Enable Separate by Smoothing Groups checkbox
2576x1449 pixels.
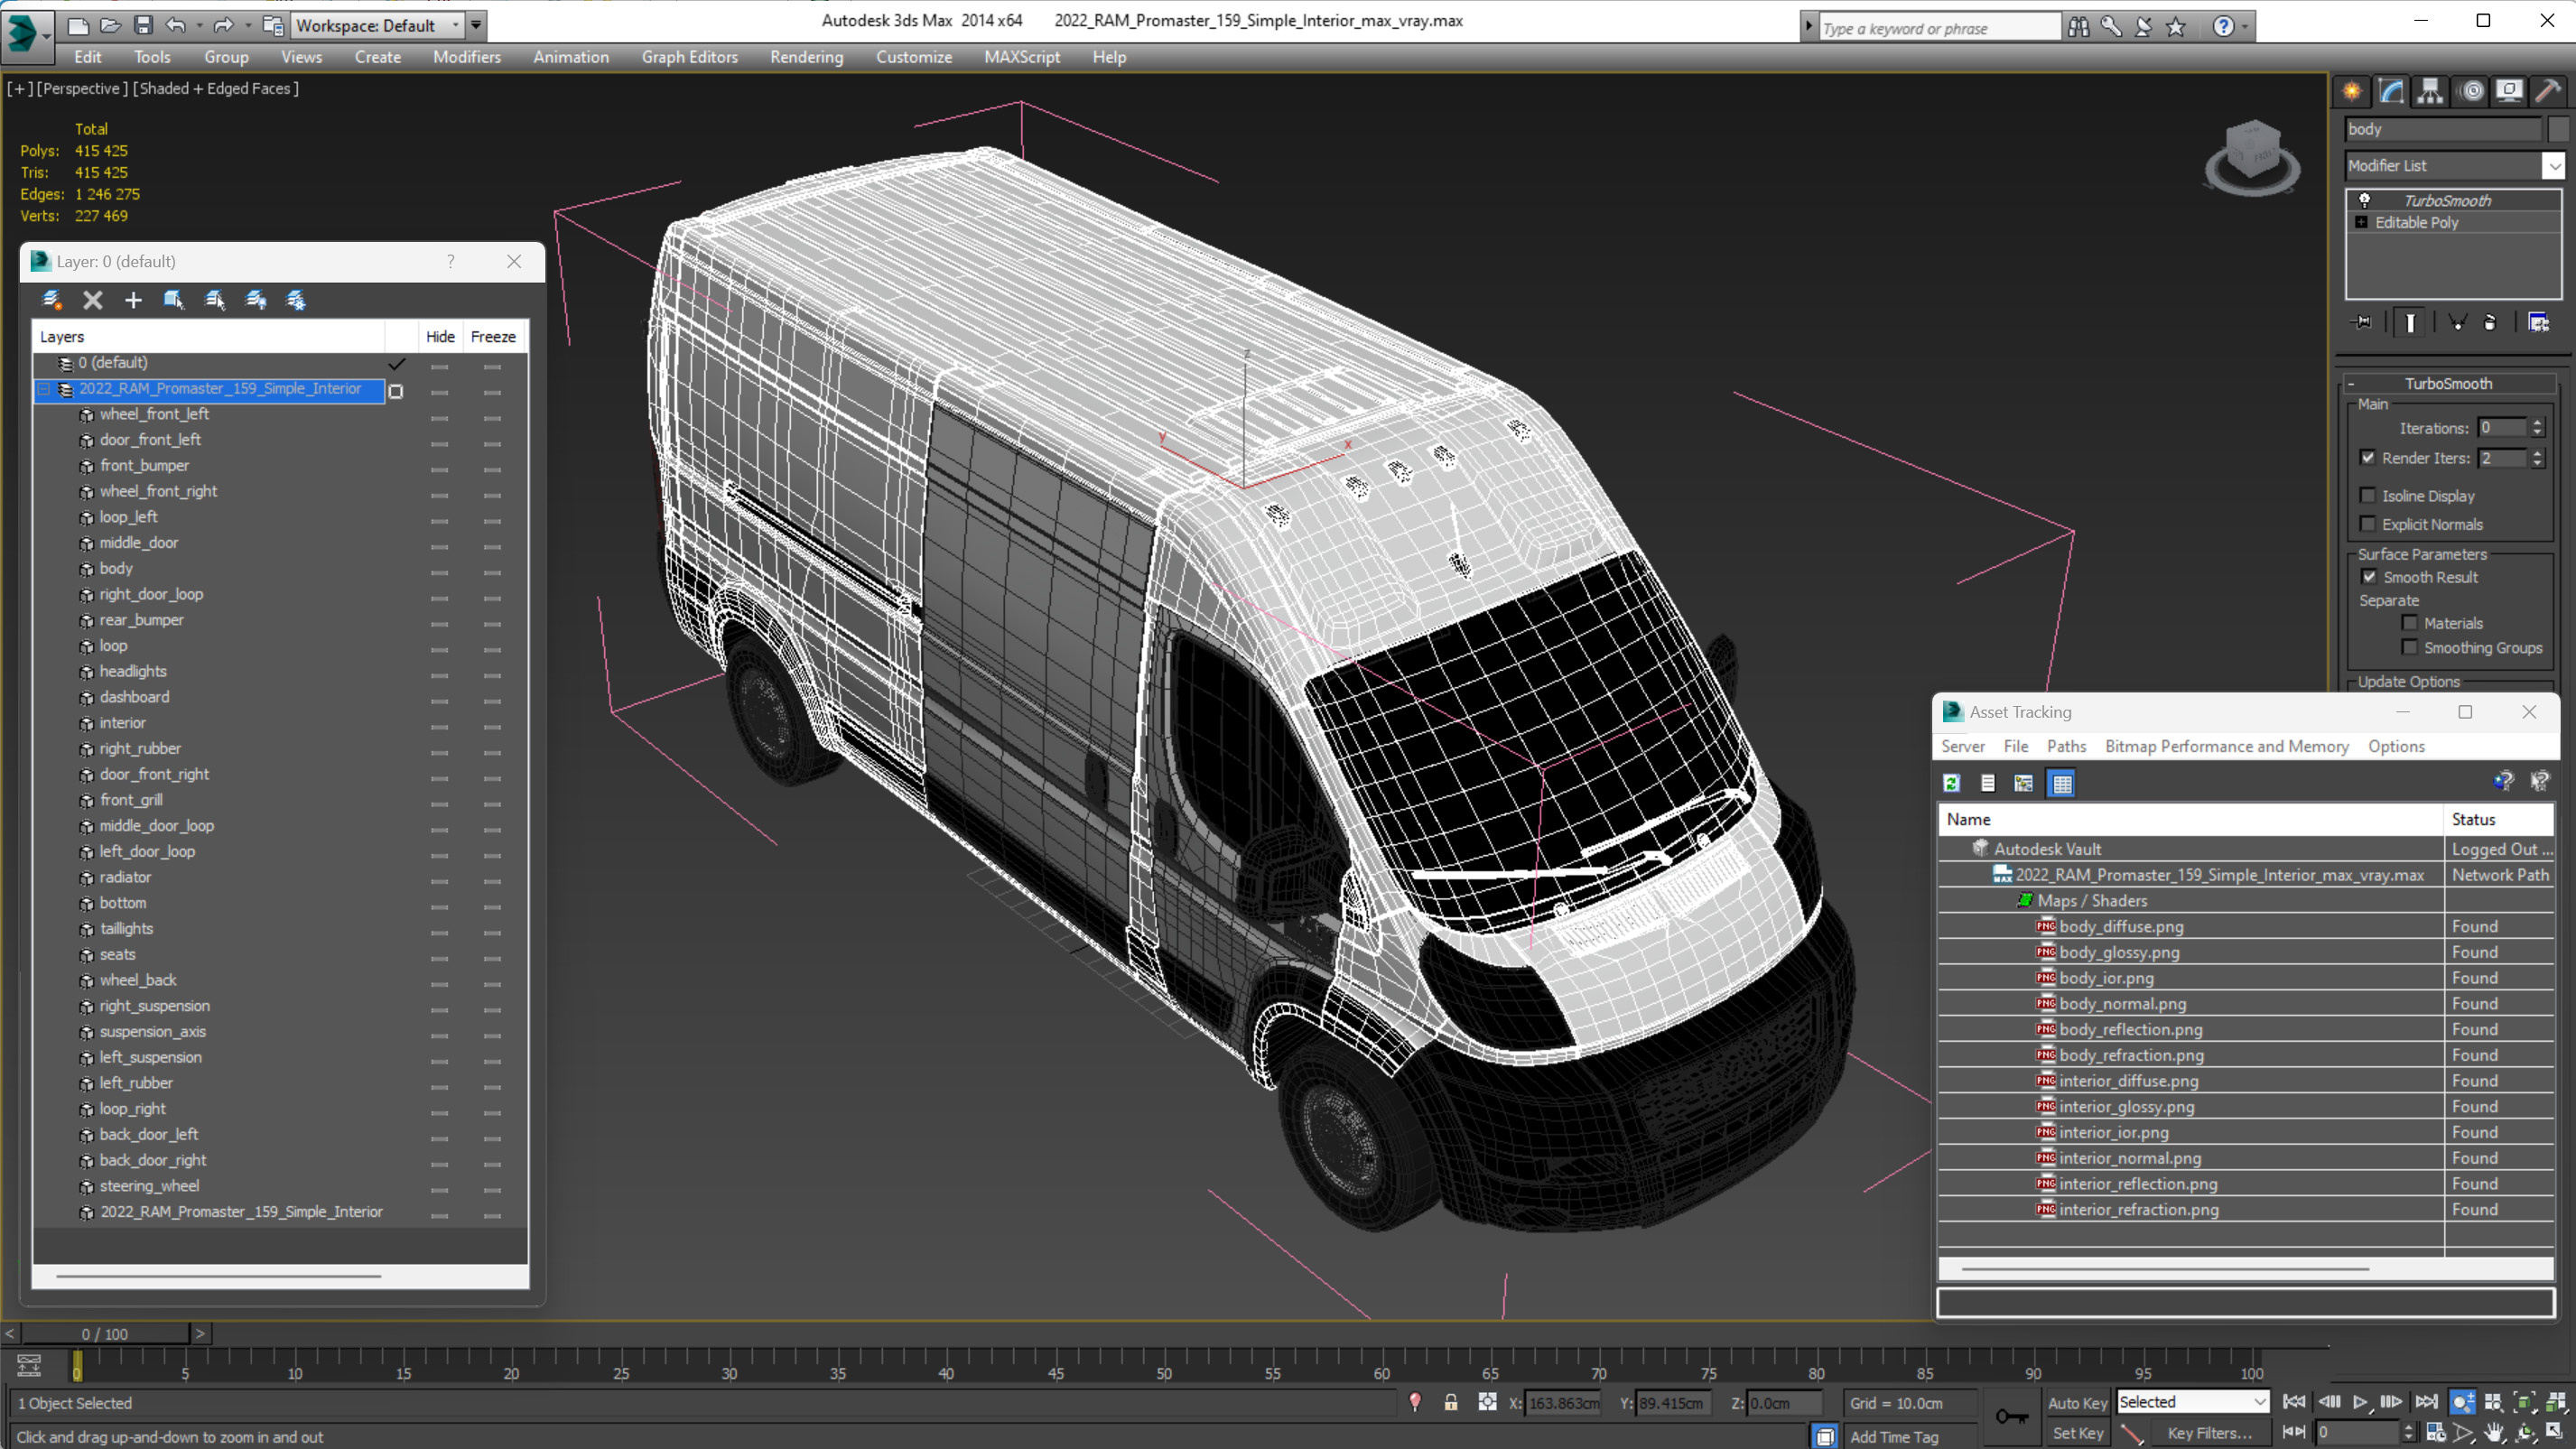point(2409,647)
